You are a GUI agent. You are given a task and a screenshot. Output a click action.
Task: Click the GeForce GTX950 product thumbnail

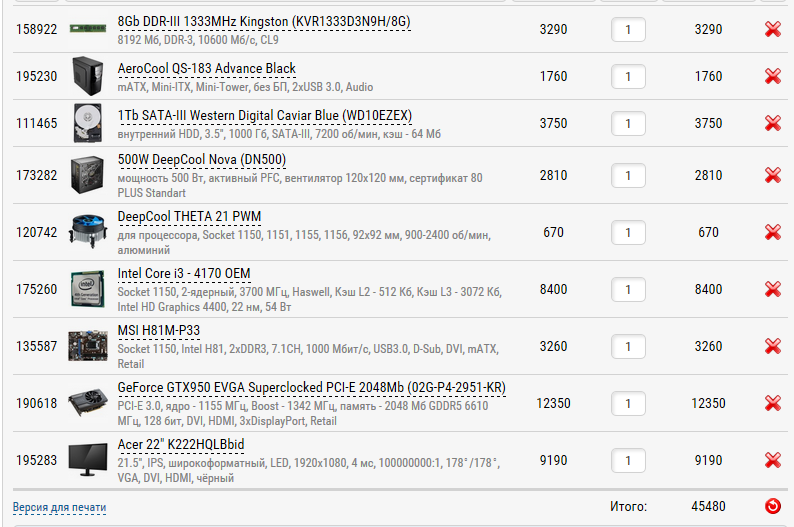tap(88, 403)
